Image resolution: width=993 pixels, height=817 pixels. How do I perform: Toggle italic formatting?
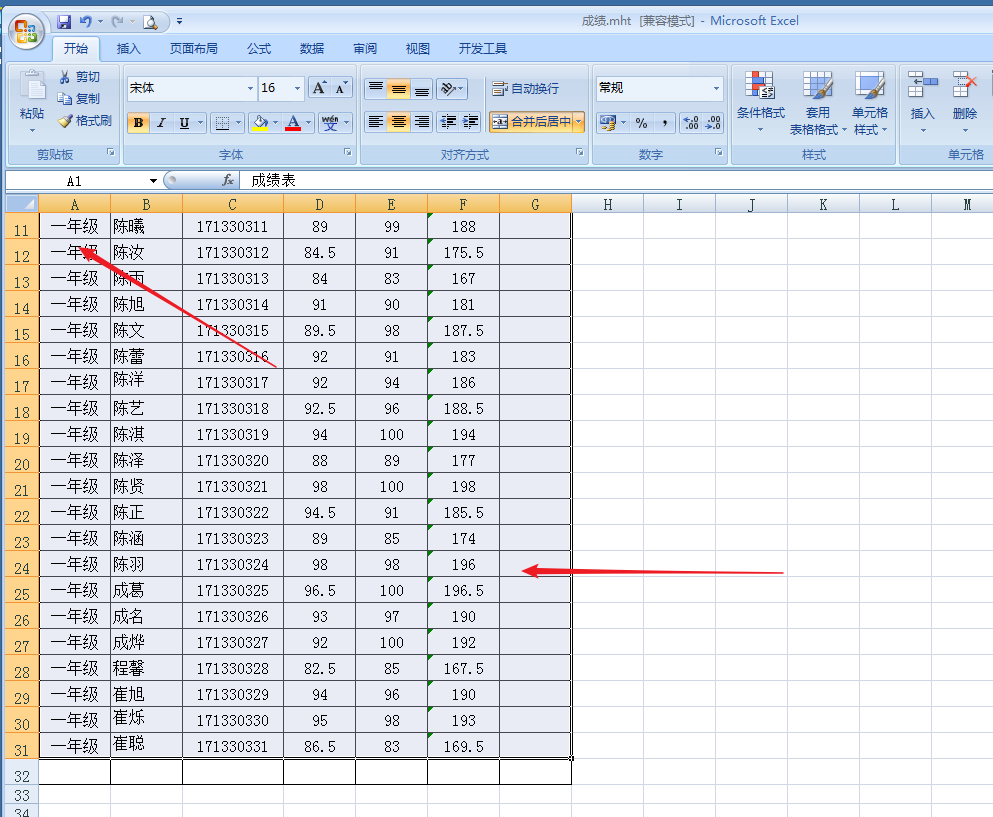[161, 123]
